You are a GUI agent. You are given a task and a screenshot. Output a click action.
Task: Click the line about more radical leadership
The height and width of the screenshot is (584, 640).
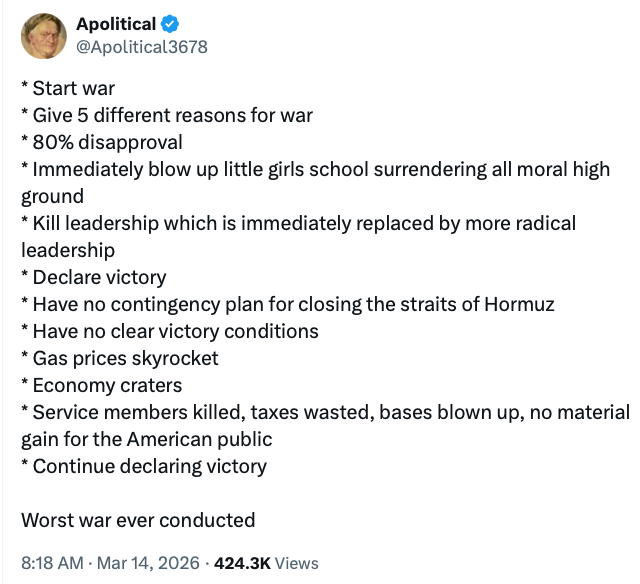(298, 224)
